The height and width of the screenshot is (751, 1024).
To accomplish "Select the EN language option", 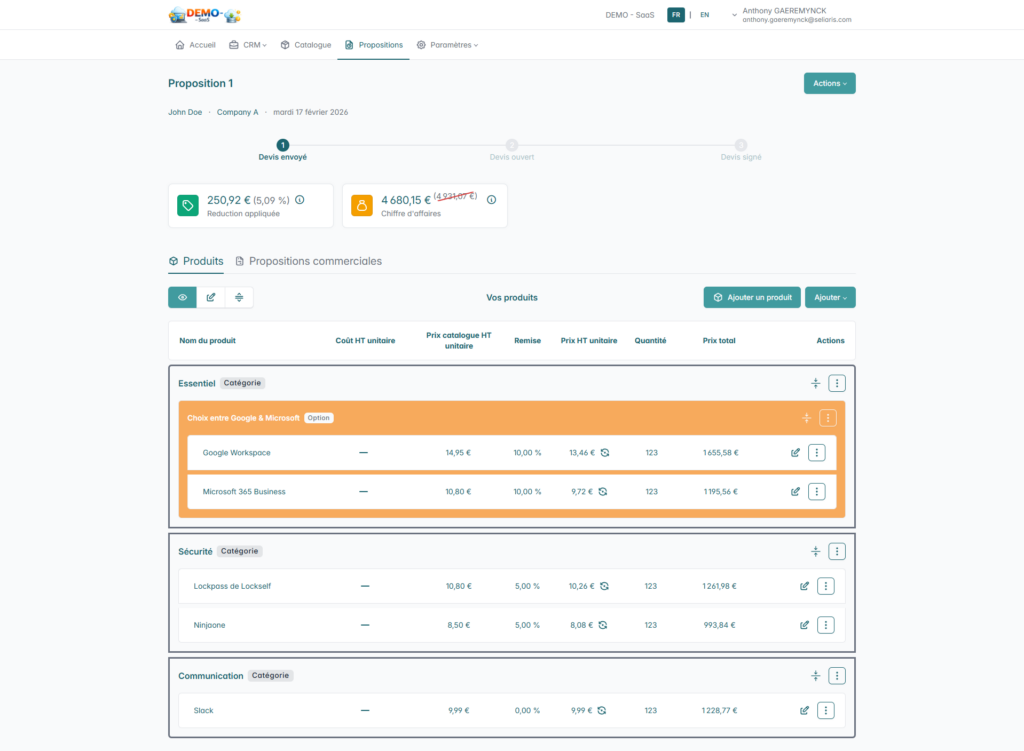I will tap(704, 15).
